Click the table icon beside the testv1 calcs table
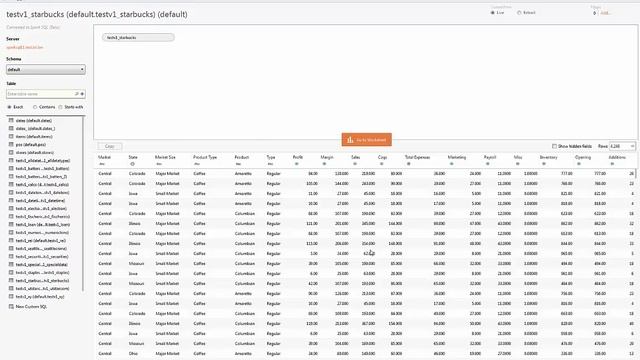The width and height of the screenshot is (640, 360). pyautogui.click(x=11, y=184)
